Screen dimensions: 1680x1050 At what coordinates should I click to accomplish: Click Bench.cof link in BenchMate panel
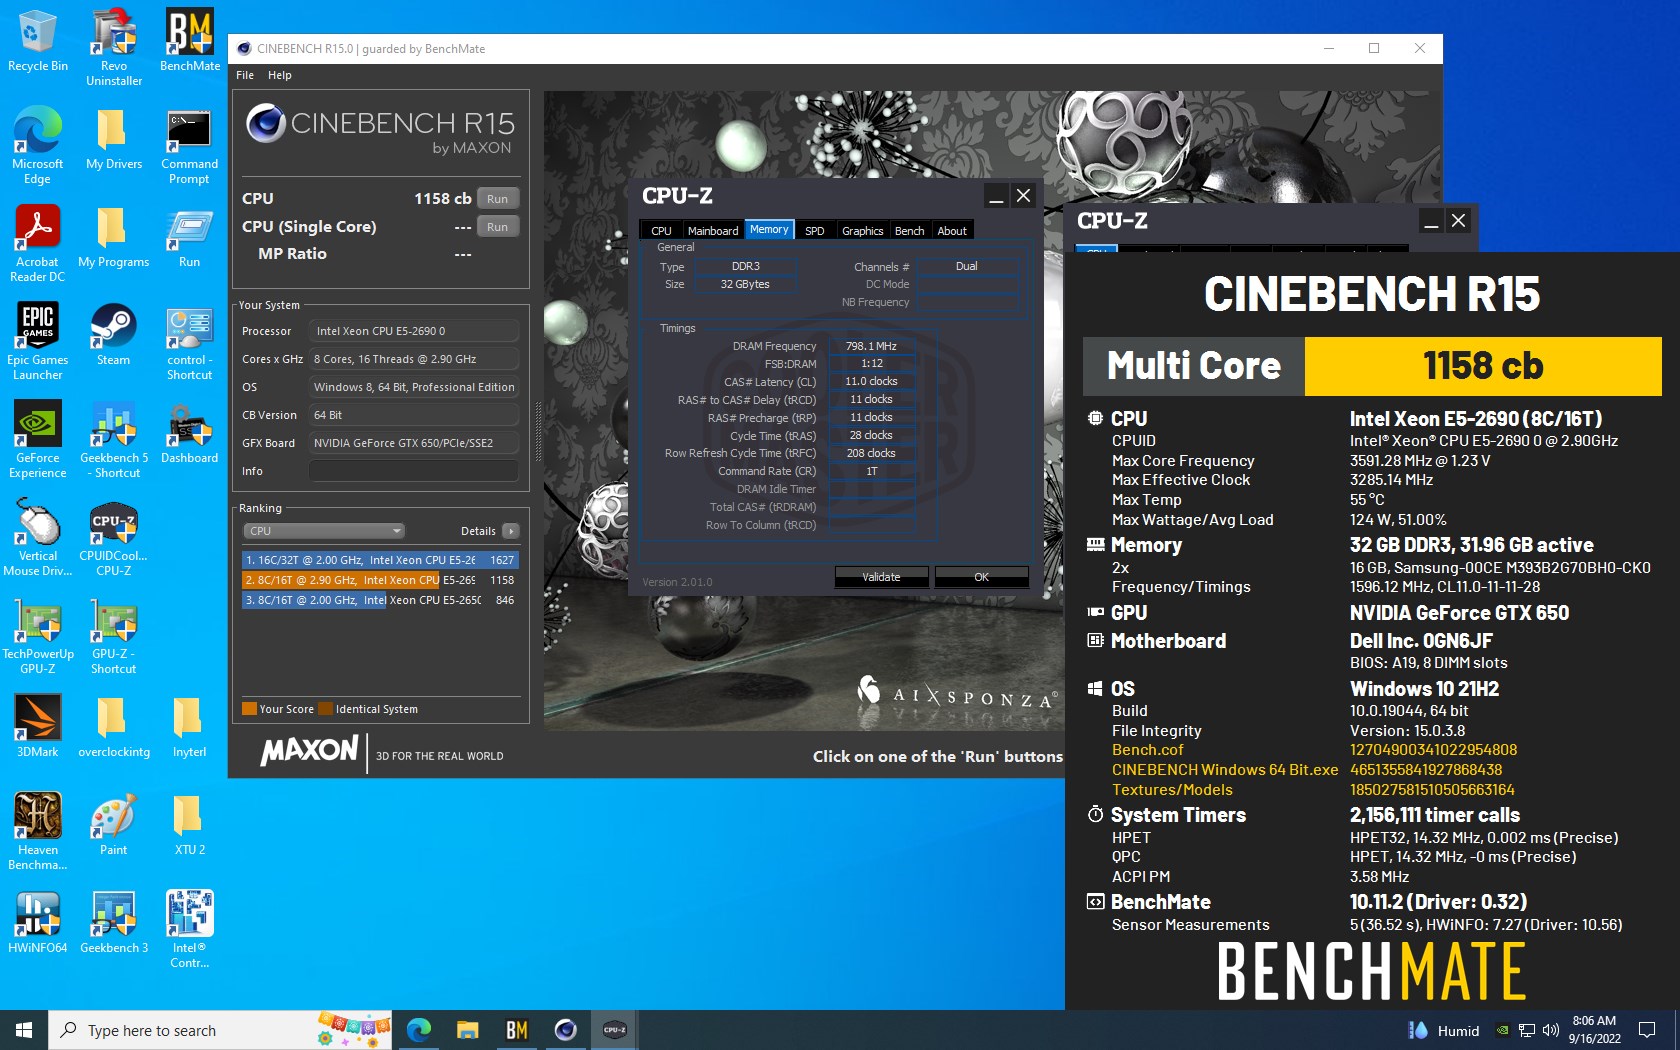coord(1147,750)
